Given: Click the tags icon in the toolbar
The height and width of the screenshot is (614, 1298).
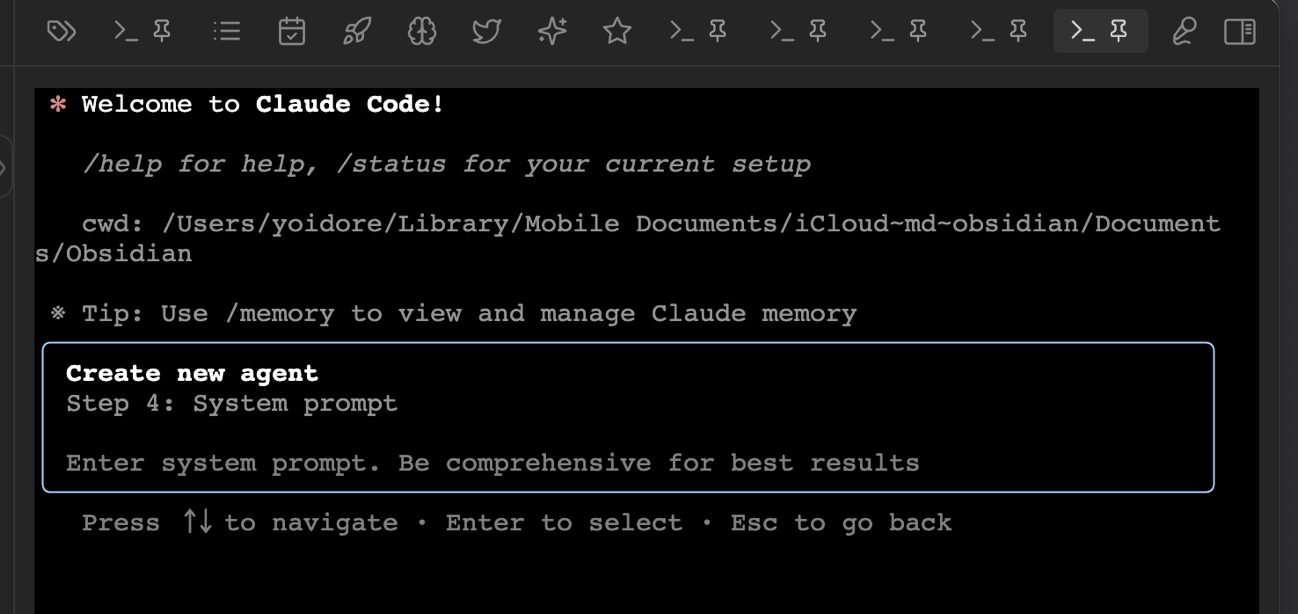Looking at the screenshot, I should (61, 32).
